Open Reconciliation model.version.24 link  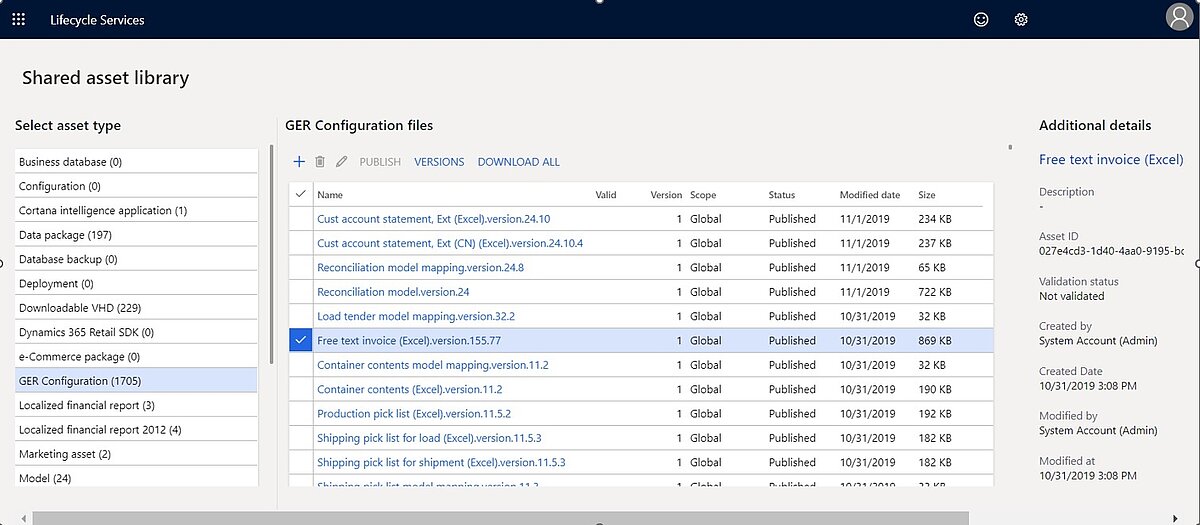(393, 292)
